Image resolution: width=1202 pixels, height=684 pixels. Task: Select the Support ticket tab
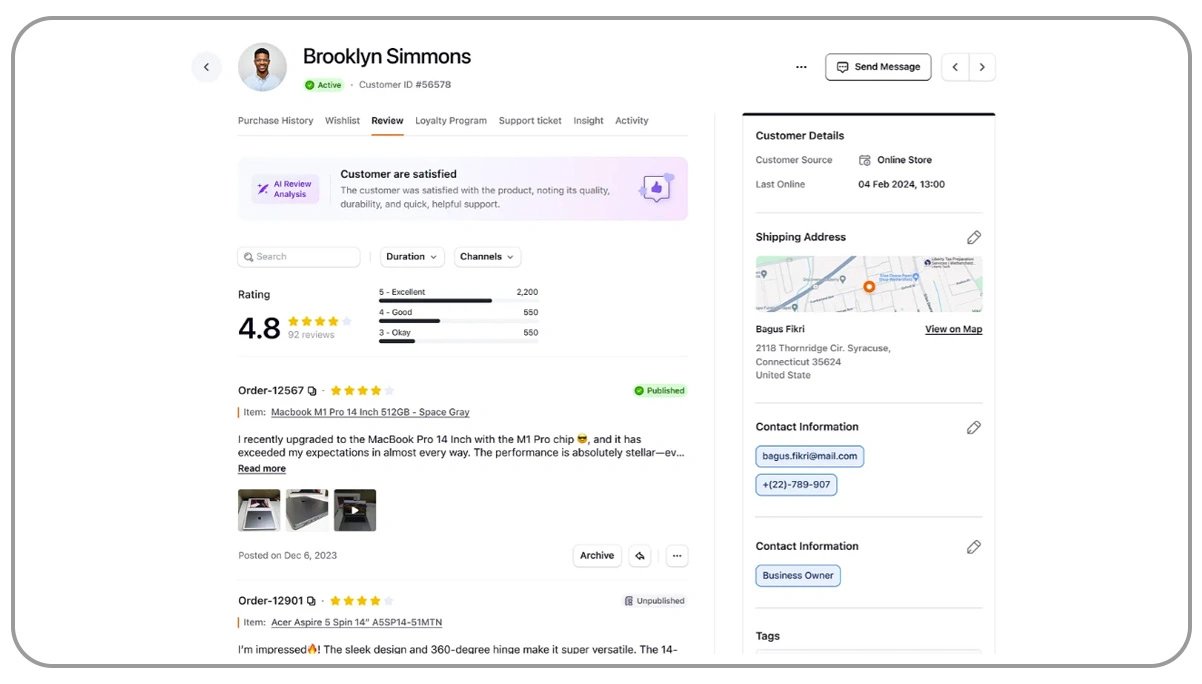coord(530,120)
